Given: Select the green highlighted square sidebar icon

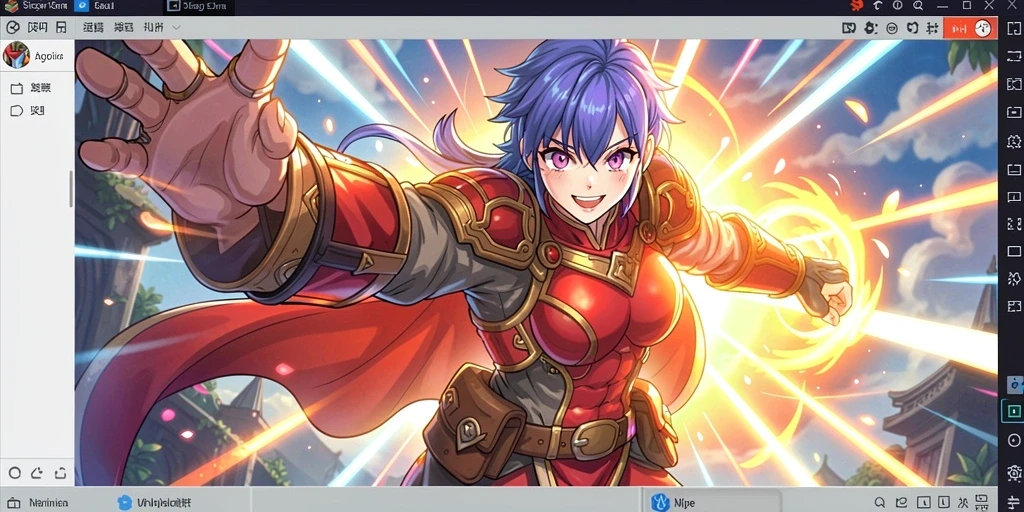Looking at the screenshot, I should [x=1014, y=411].
